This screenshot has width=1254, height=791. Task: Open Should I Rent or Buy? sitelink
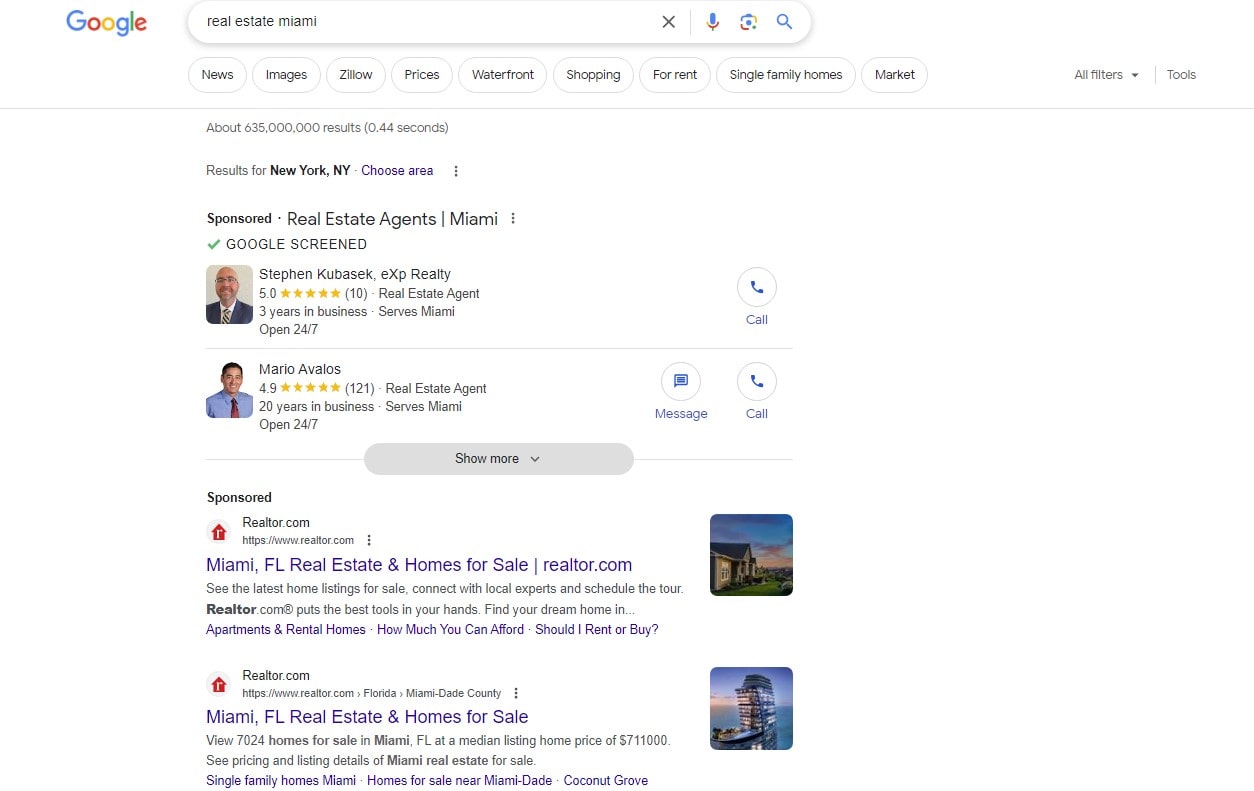coord(597,630)
